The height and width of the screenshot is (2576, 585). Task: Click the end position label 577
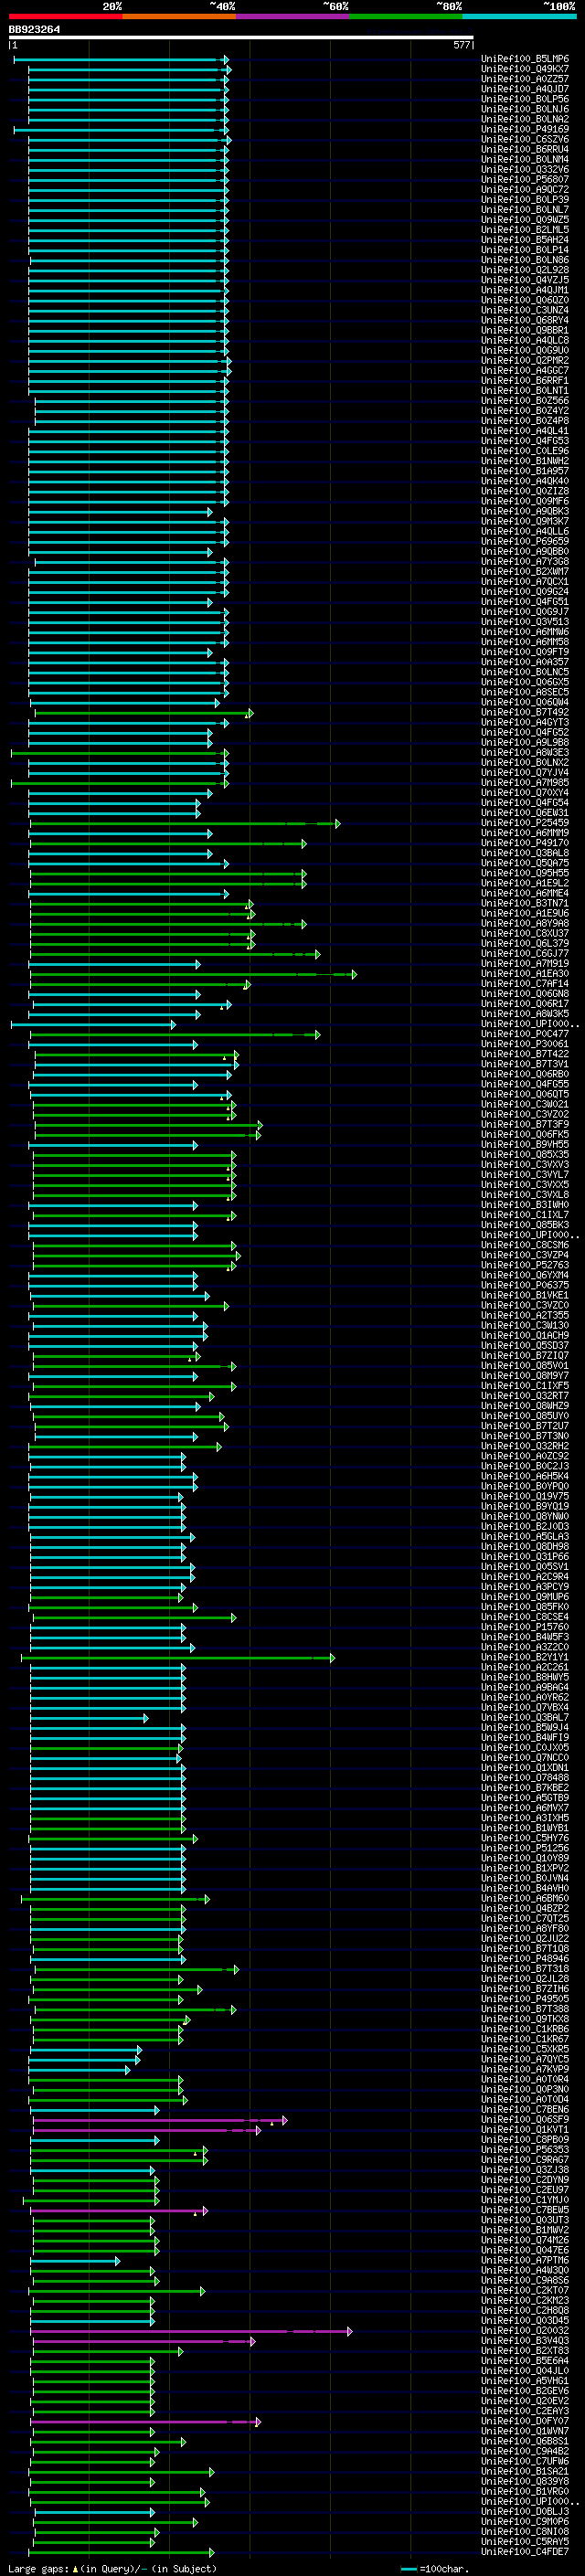pos(461,45)
